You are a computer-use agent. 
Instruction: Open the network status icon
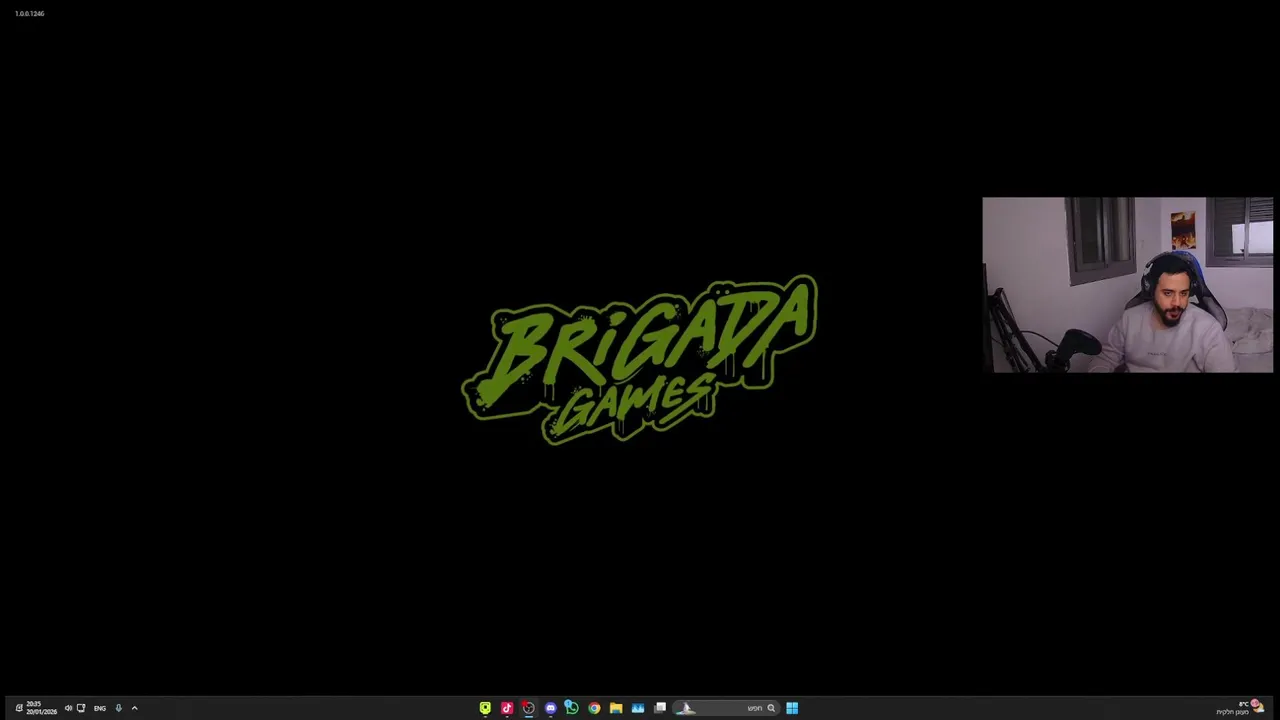(81, 708)
